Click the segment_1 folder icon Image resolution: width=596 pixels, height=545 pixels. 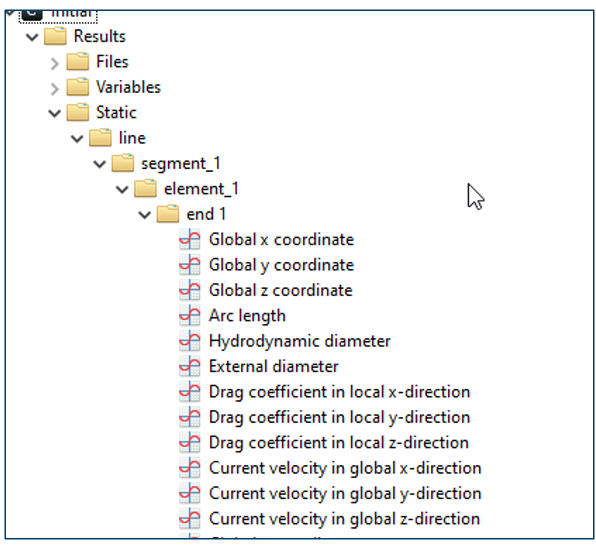[123, 163]
